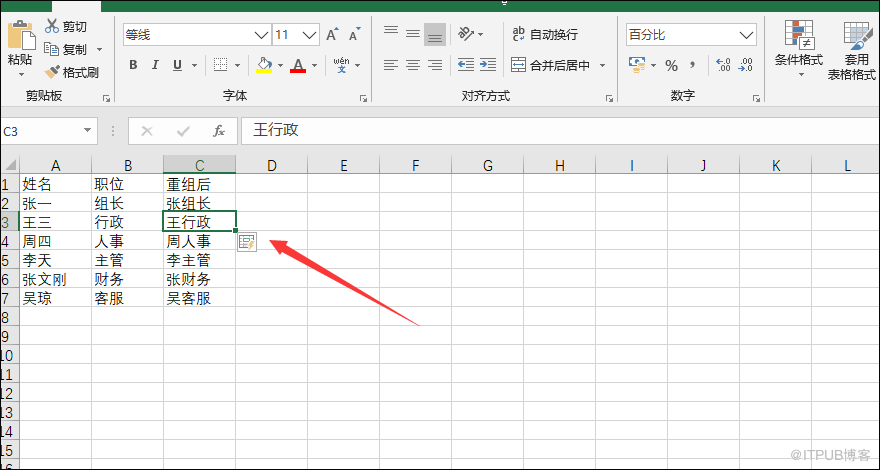Open the font name 等线 dropdown
The image size is (880, 470).
261,35
